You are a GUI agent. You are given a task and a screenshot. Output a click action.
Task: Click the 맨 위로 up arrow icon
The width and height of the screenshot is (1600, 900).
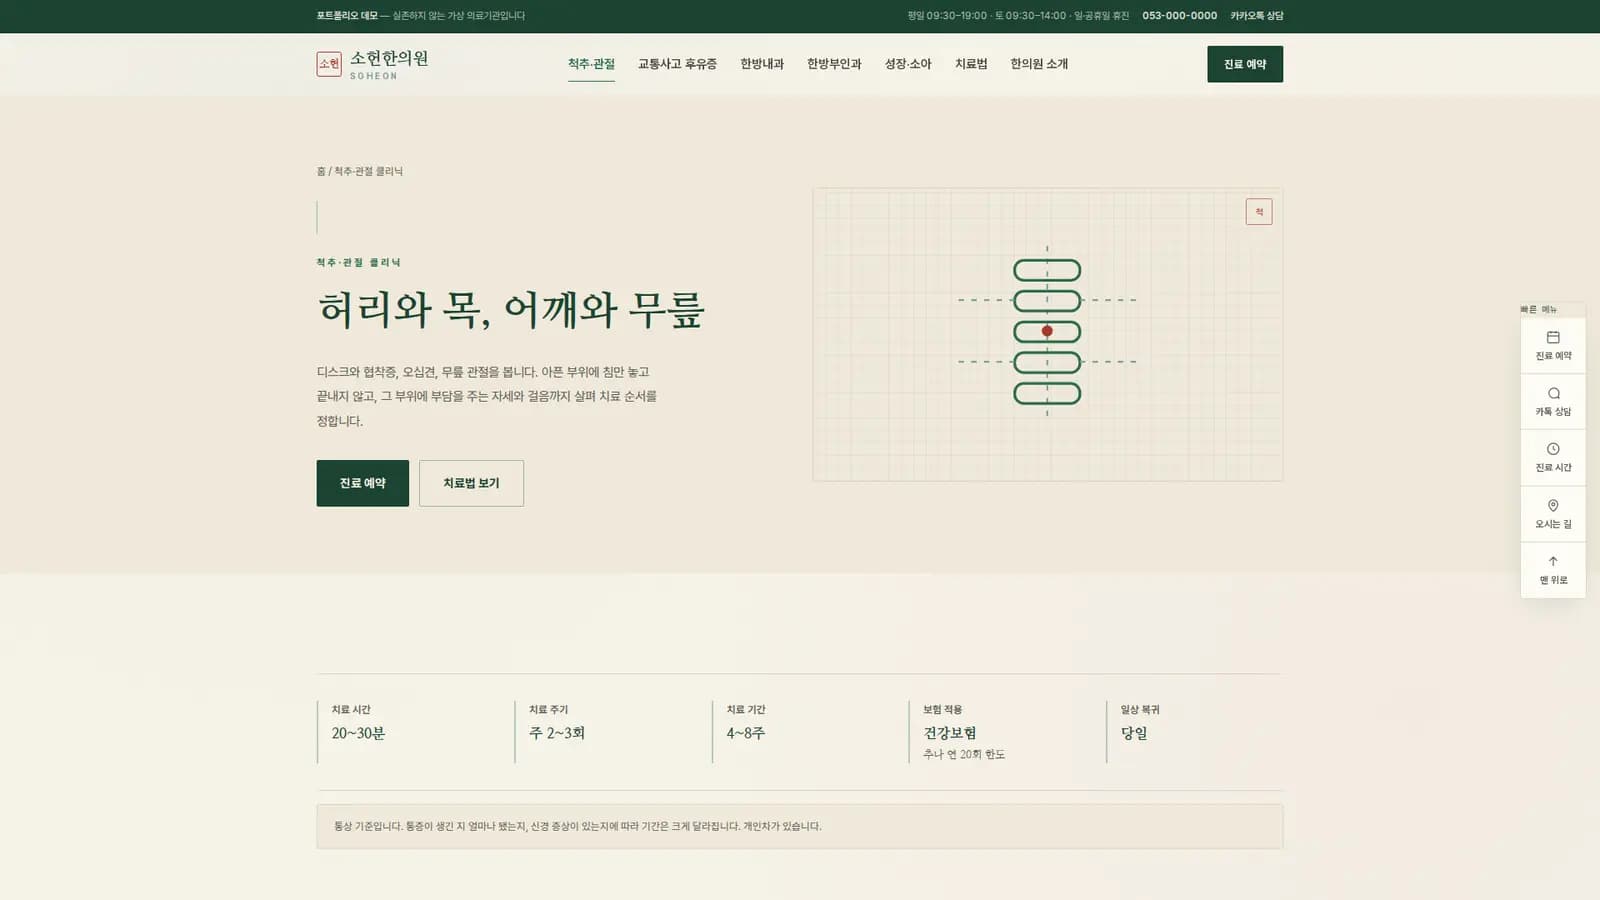pyautogui.click(x=1553, y=561)
